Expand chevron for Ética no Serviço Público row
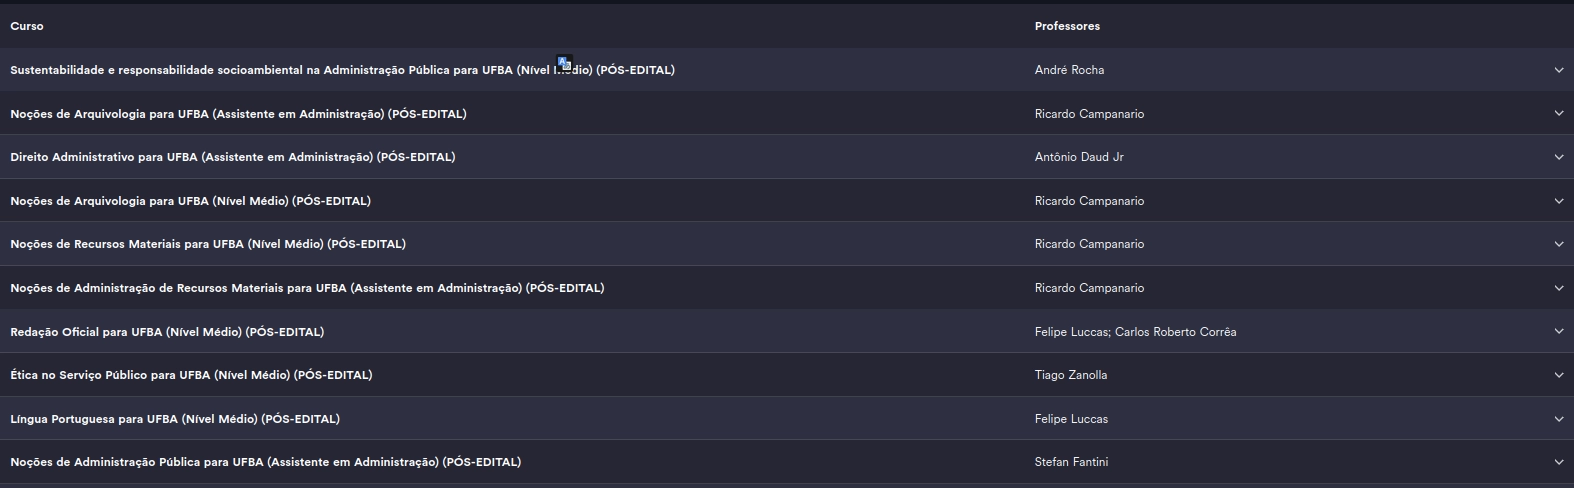This screenshot has width=1574, height=488. click(1558, 375)
